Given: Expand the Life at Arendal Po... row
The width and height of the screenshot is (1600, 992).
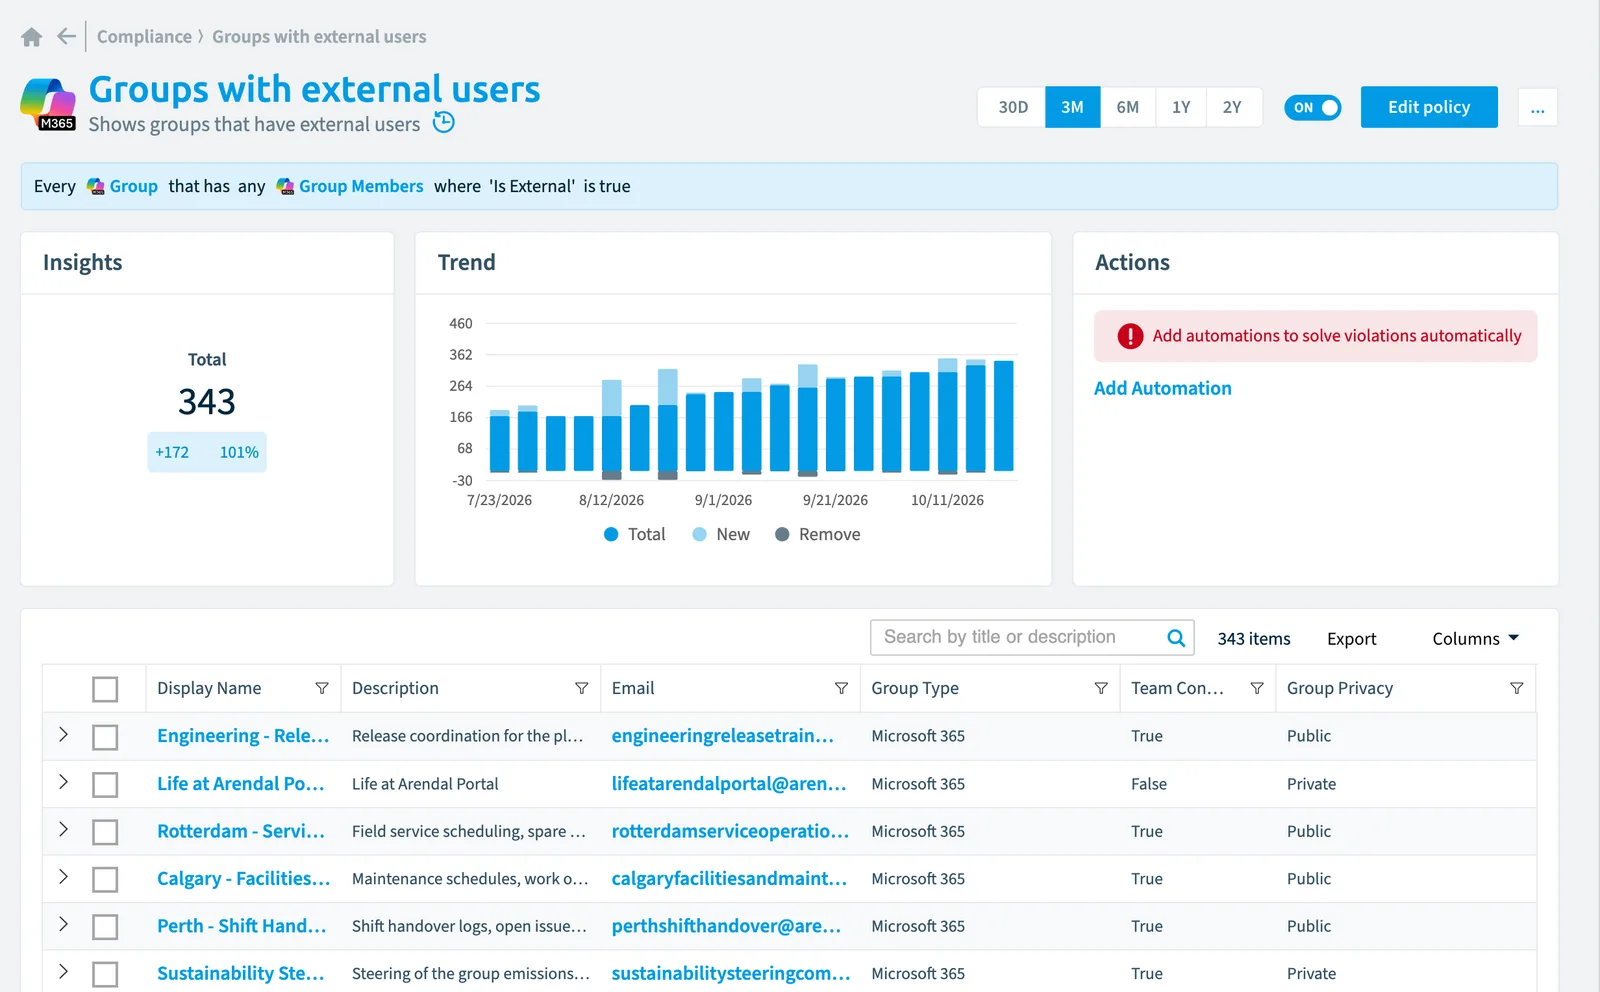Looking at the screenshot, I should pos(63,782).
